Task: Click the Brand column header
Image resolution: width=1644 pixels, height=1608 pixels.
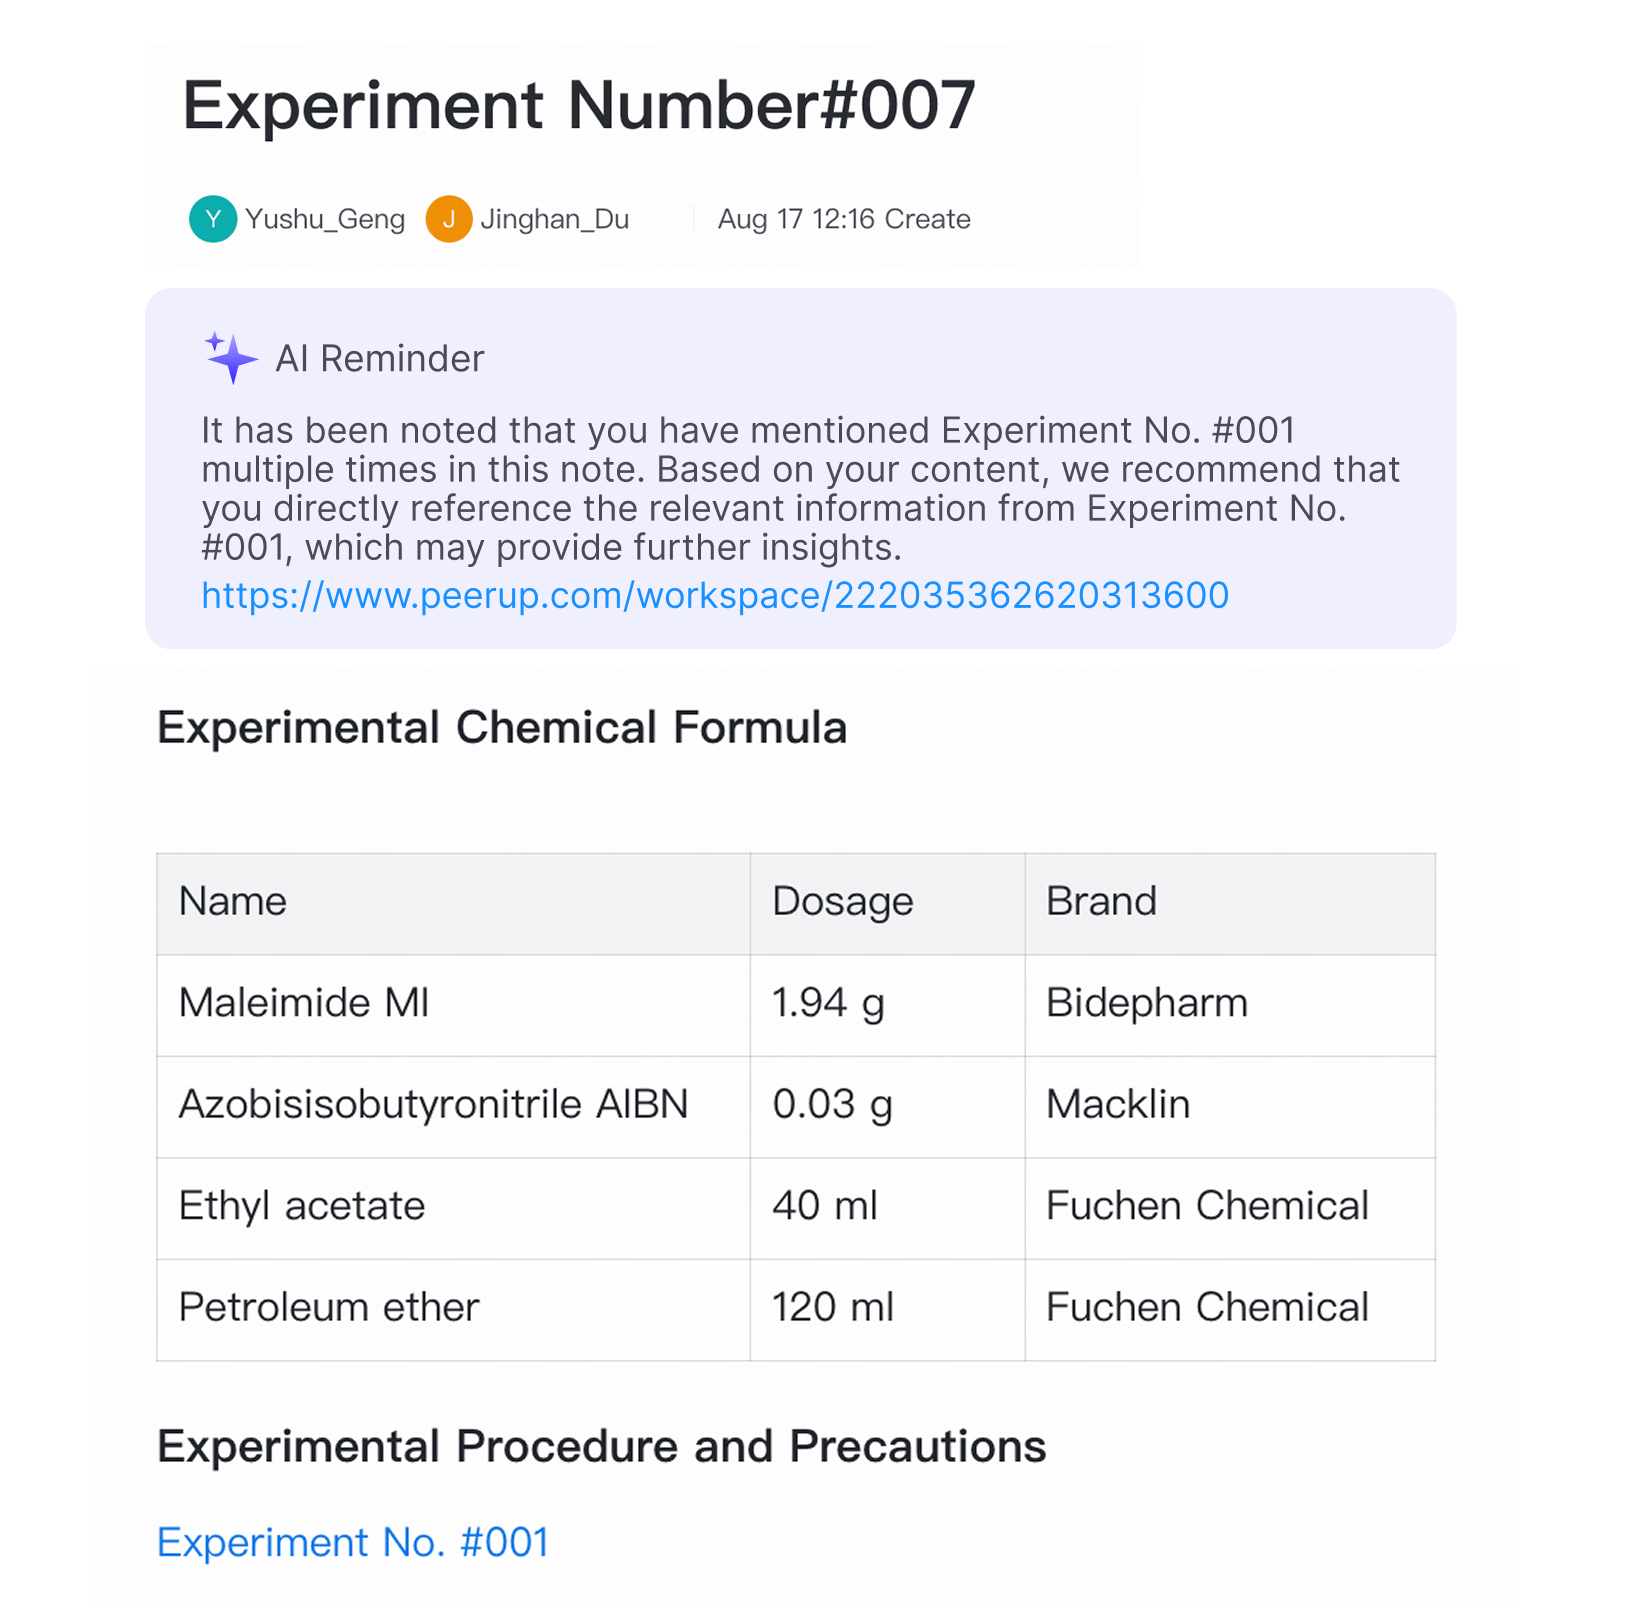Action: (x=1101, y=902)
